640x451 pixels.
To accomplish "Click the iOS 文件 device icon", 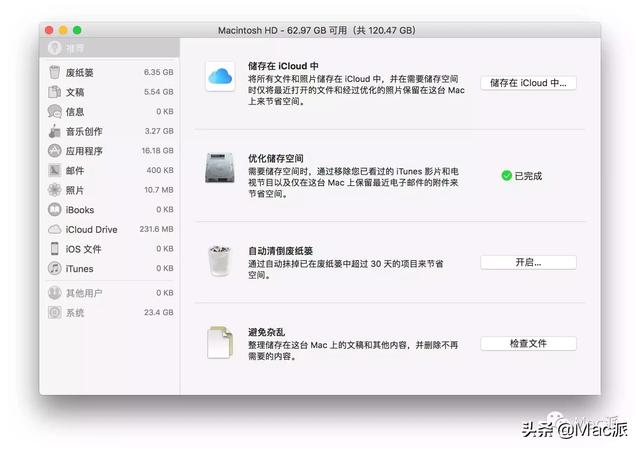I will pos(54,249).
